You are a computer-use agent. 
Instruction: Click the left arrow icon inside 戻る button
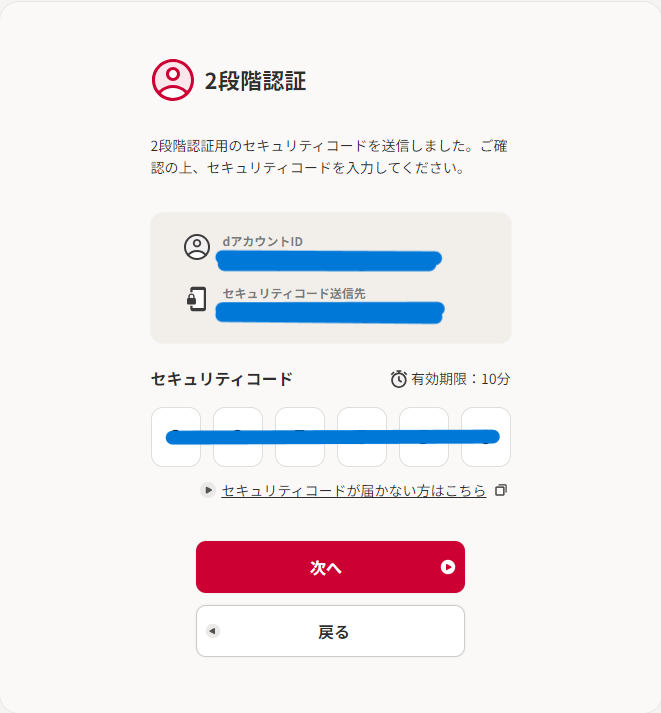(x=212, y=631)
